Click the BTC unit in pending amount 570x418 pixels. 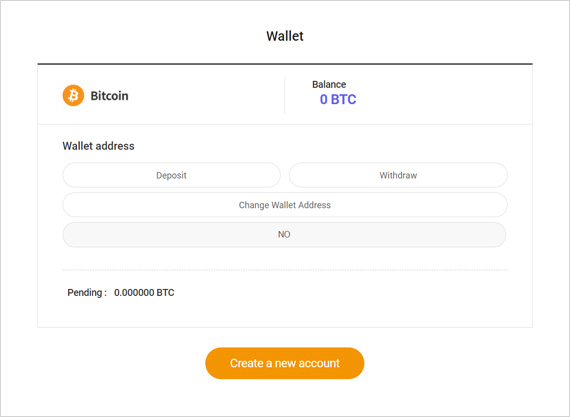click(165, 293)
